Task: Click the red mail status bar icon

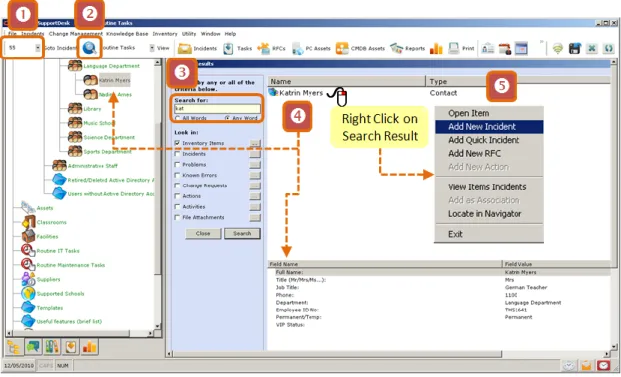Action: tap(604, 366)
